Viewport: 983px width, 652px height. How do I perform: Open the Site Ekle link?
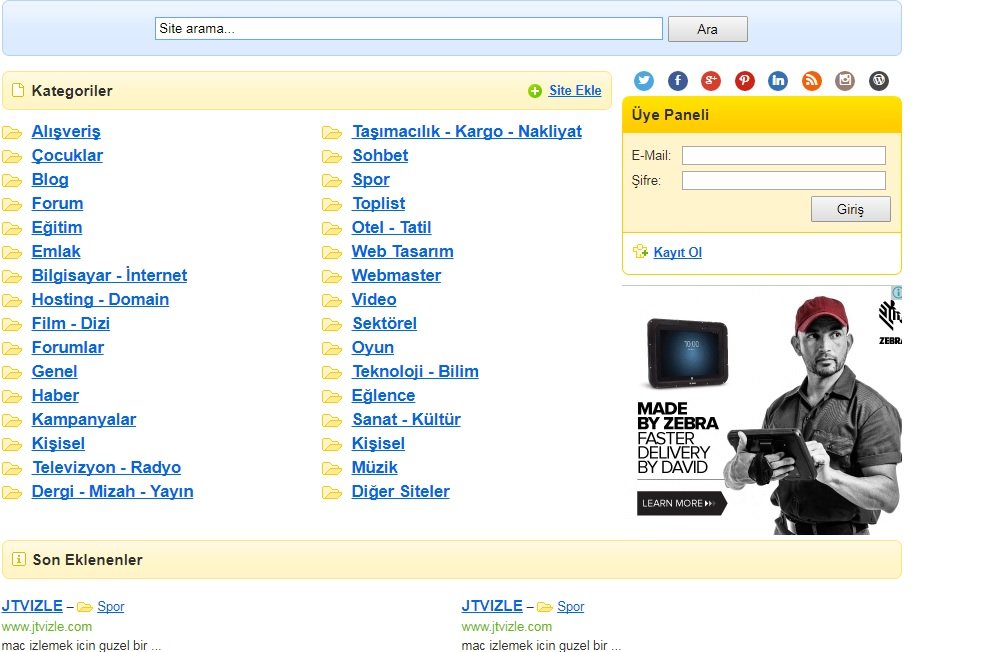[x=575, y=90]
